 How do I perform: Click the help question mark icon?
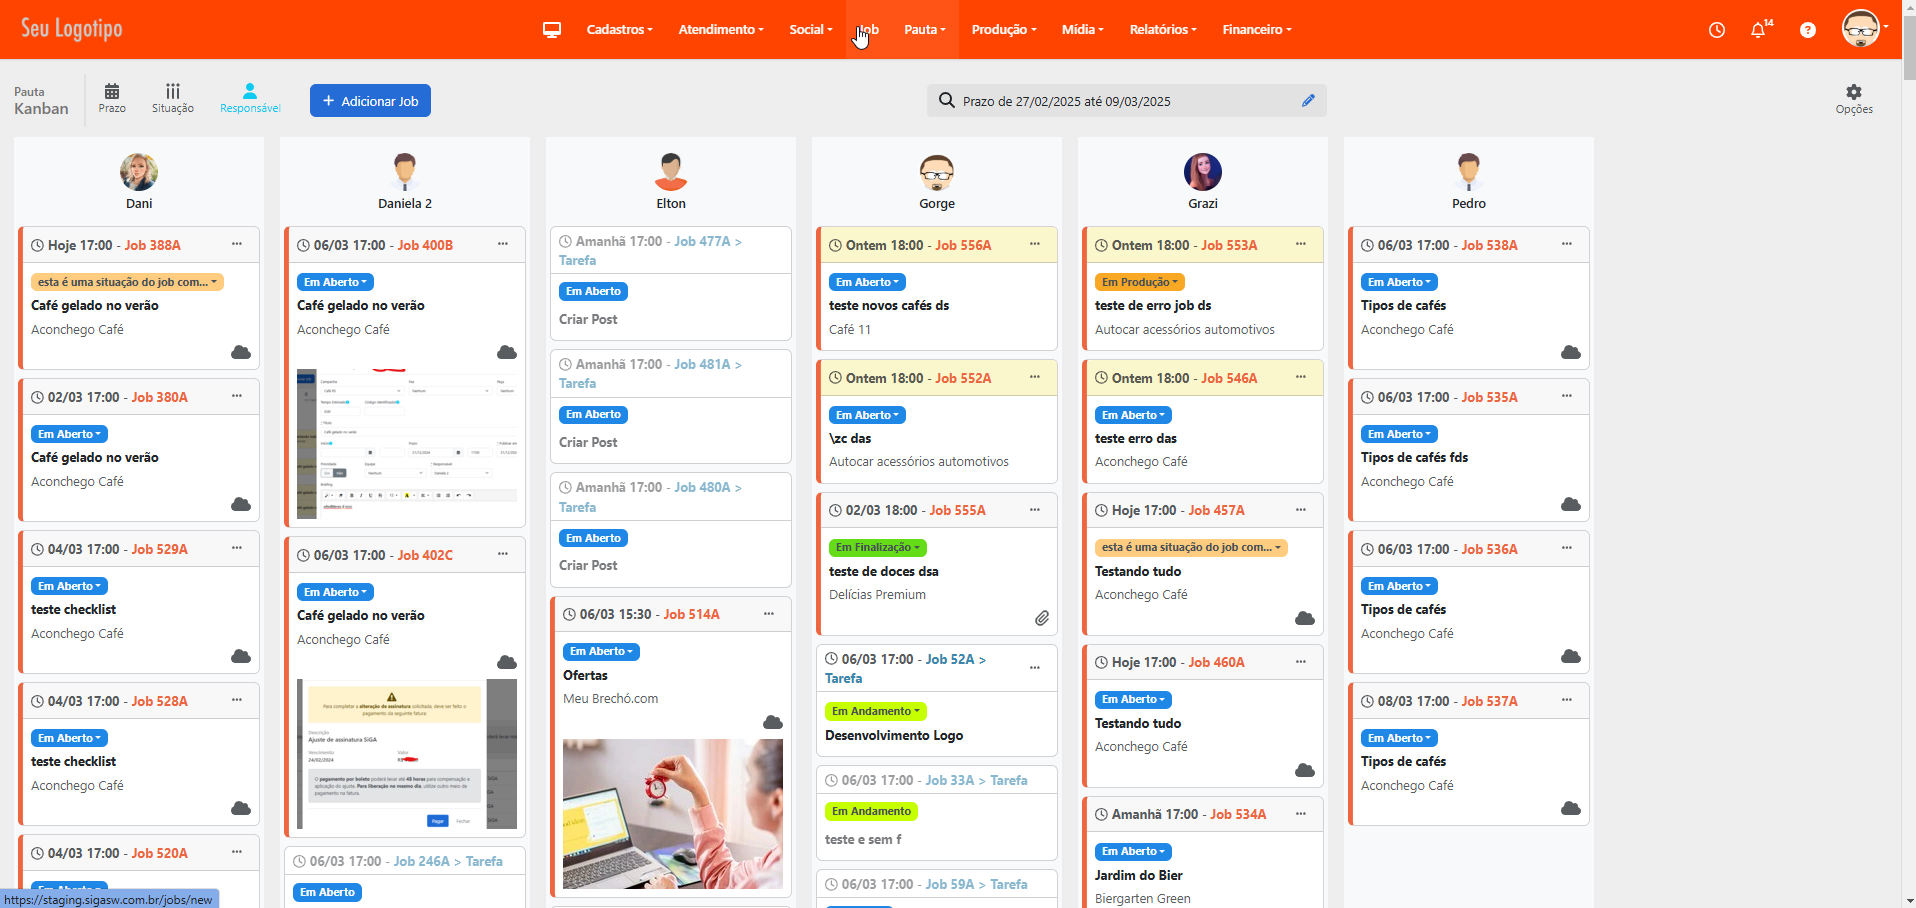pos(1807,30)
